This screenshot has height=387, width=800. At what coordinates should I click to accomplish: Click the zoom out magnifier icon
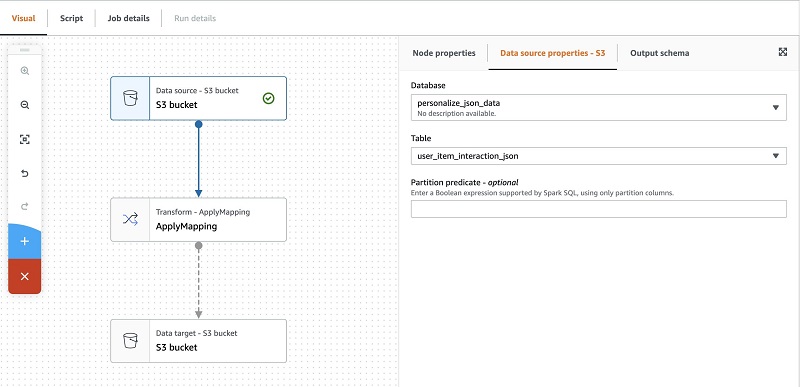[24, 105]
